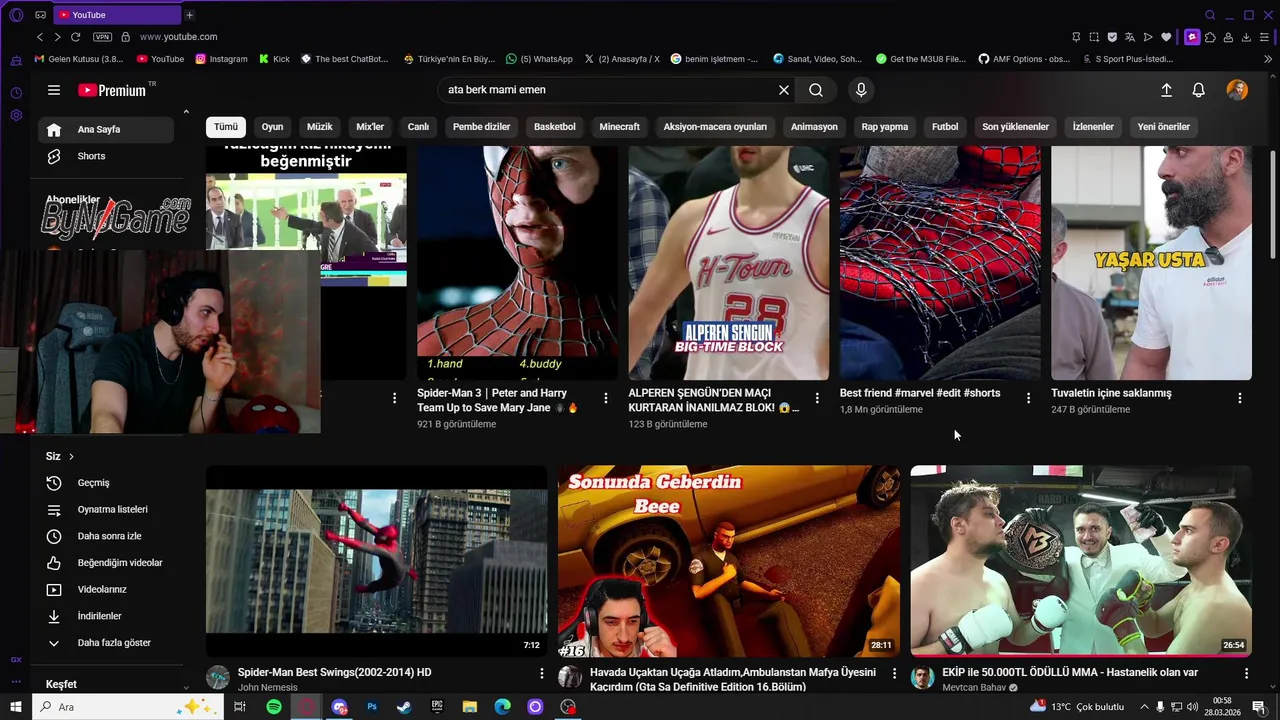Click the YouTube Premium logo
1280x720 pixels.
click(113, 90)
